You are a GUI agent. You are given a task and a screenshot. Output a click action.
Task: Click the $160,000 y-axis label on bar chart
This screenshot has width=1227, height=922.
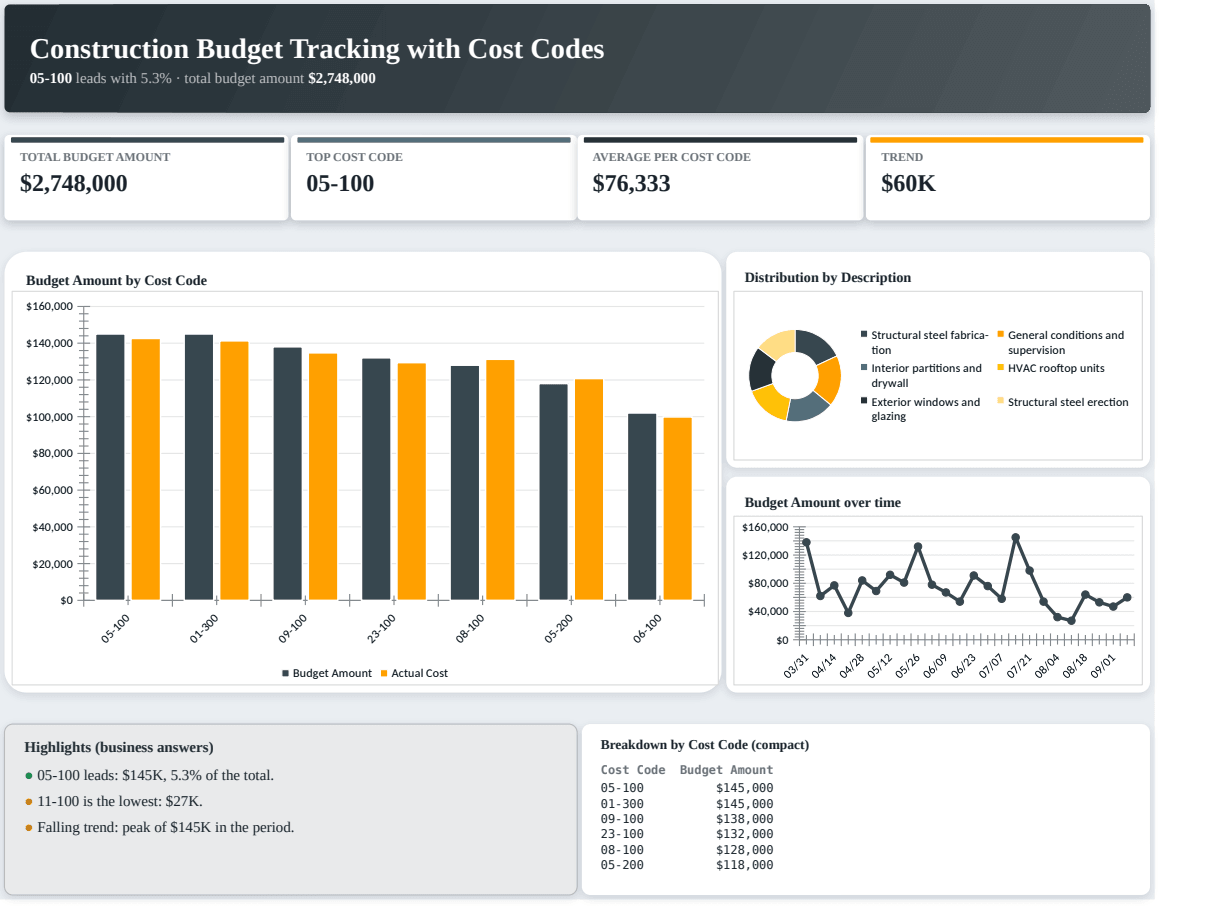click(50, 306)
